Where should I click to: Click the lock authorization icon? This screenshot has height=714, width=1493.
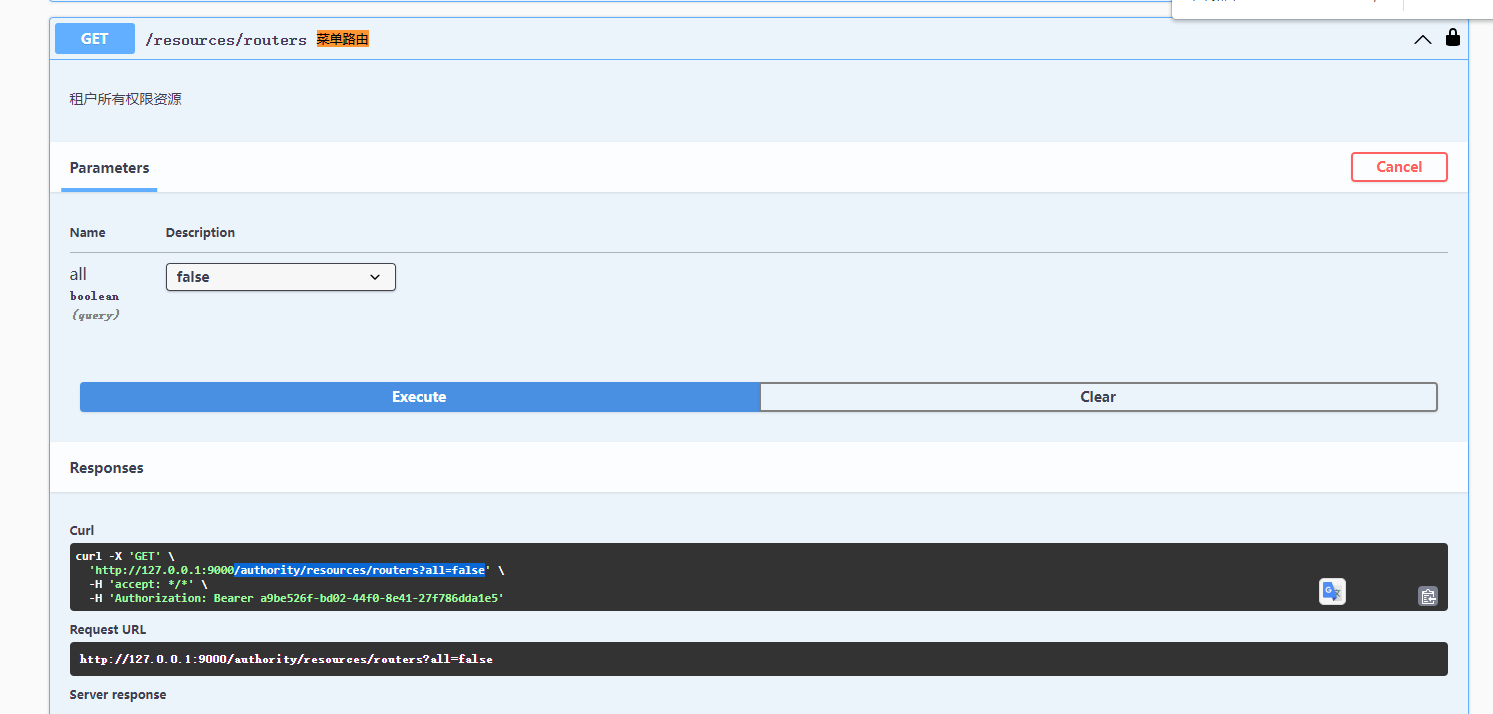1453,38
